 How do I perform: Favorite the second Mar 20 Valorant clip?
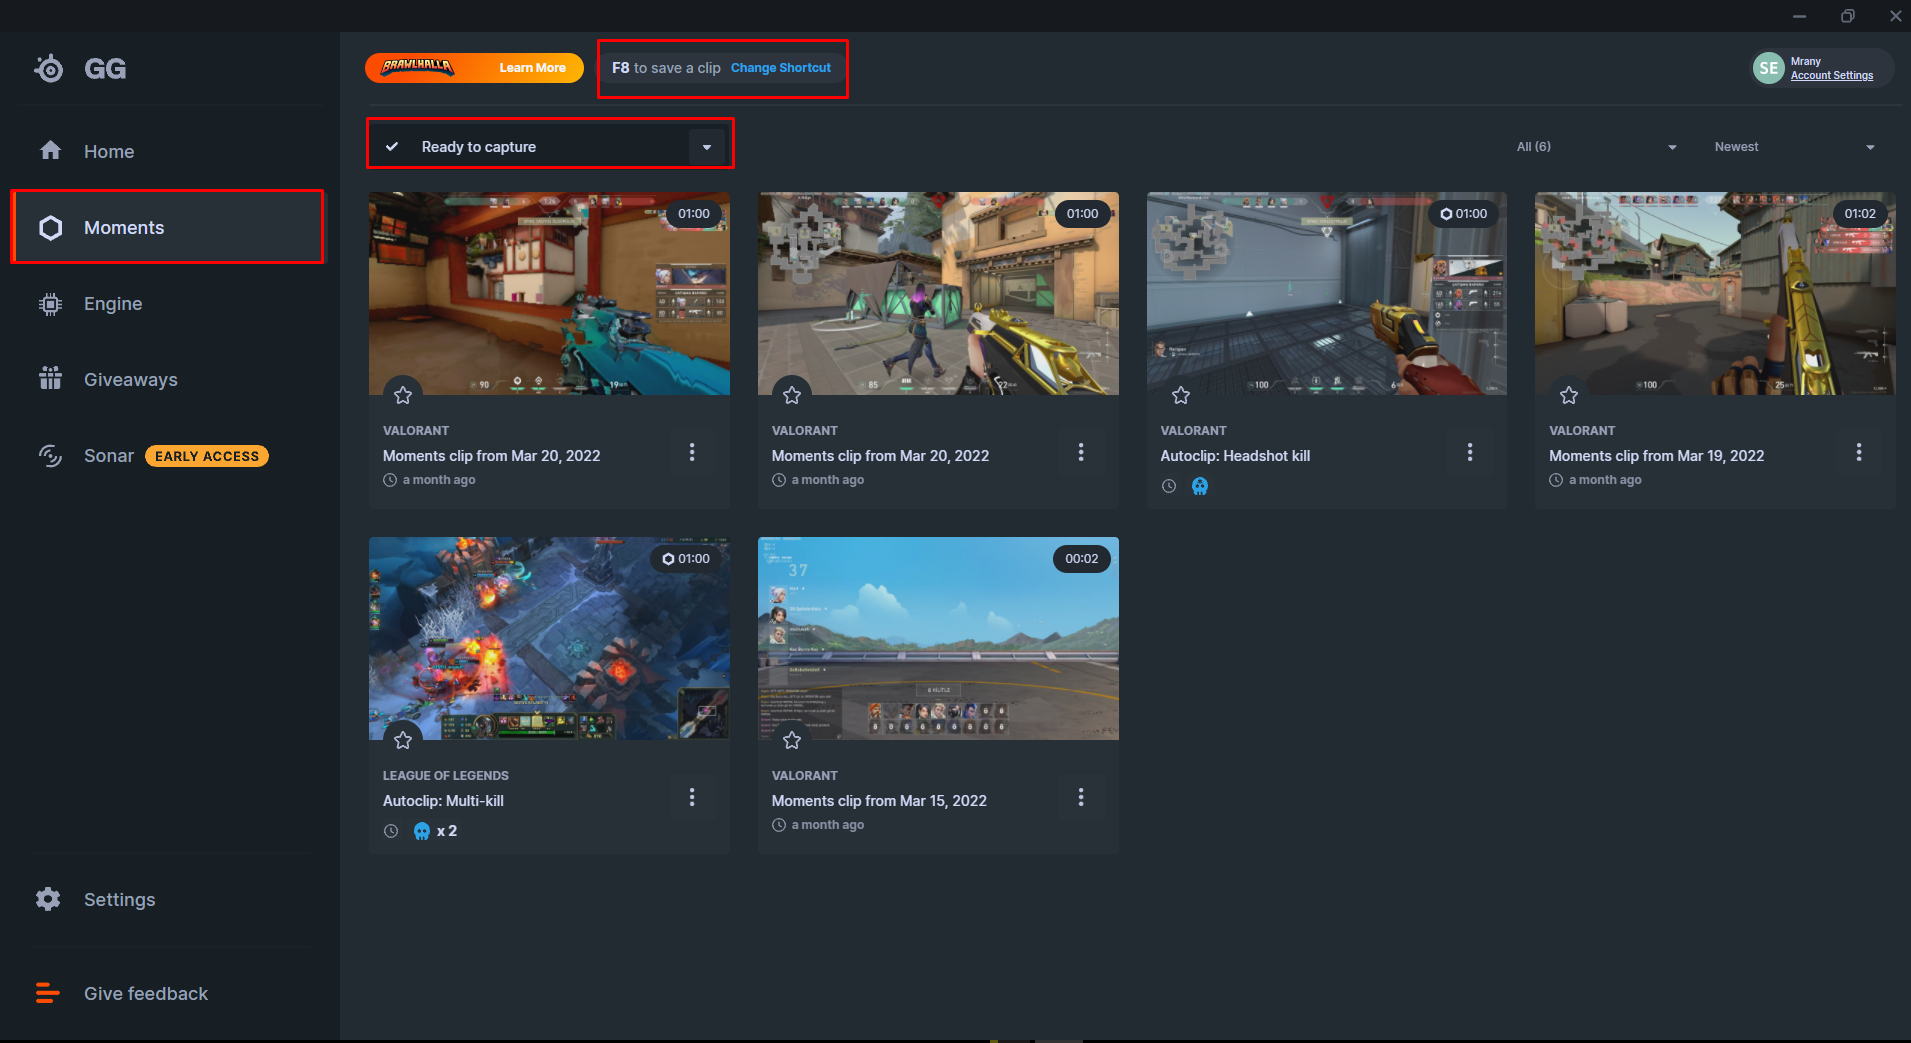click(792, 395)
